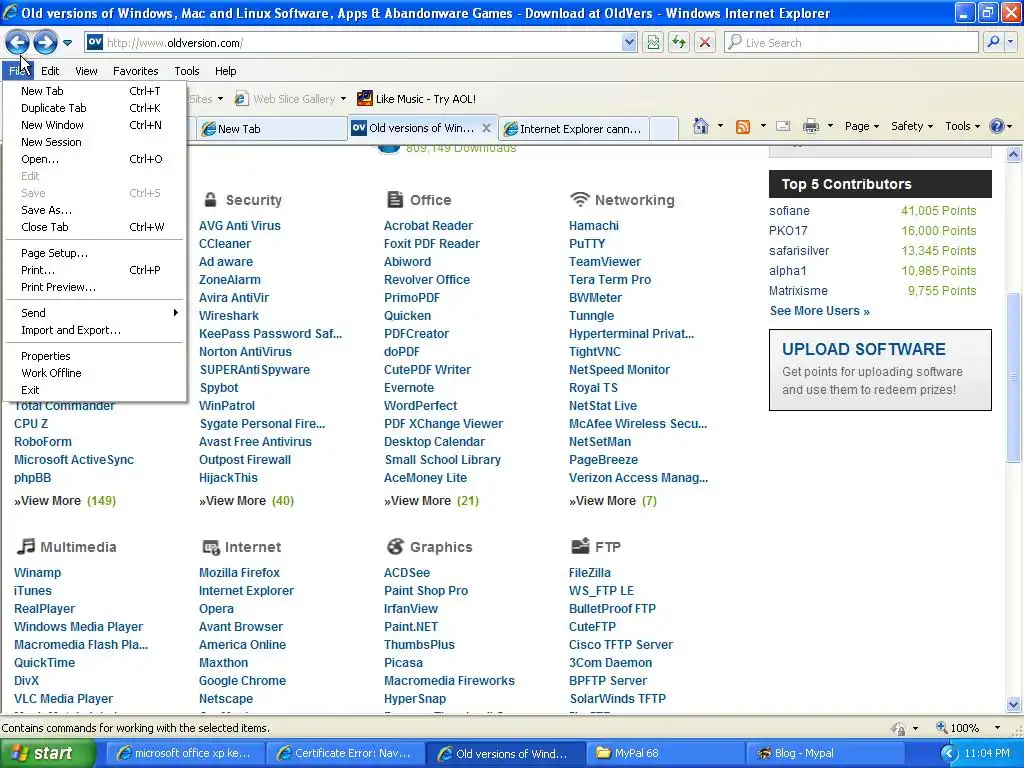Open the Favorites menu
The height and width of the screenshot is (768, 1024).
point(135,71)
